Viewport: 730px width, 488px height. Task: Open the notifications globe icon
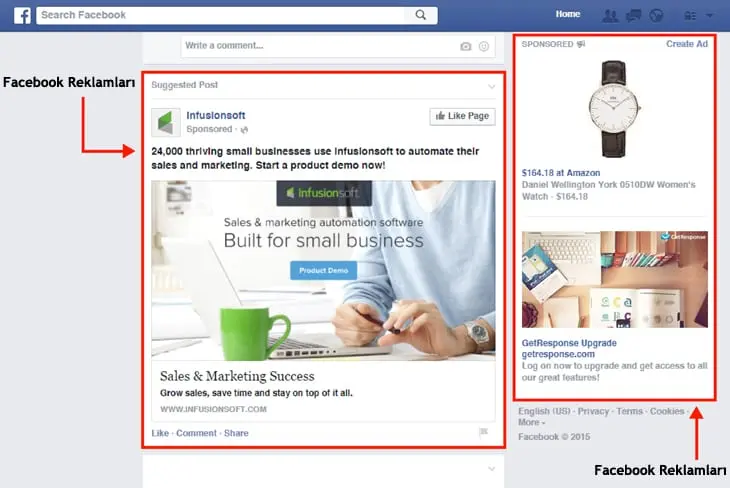click(656, 15)
